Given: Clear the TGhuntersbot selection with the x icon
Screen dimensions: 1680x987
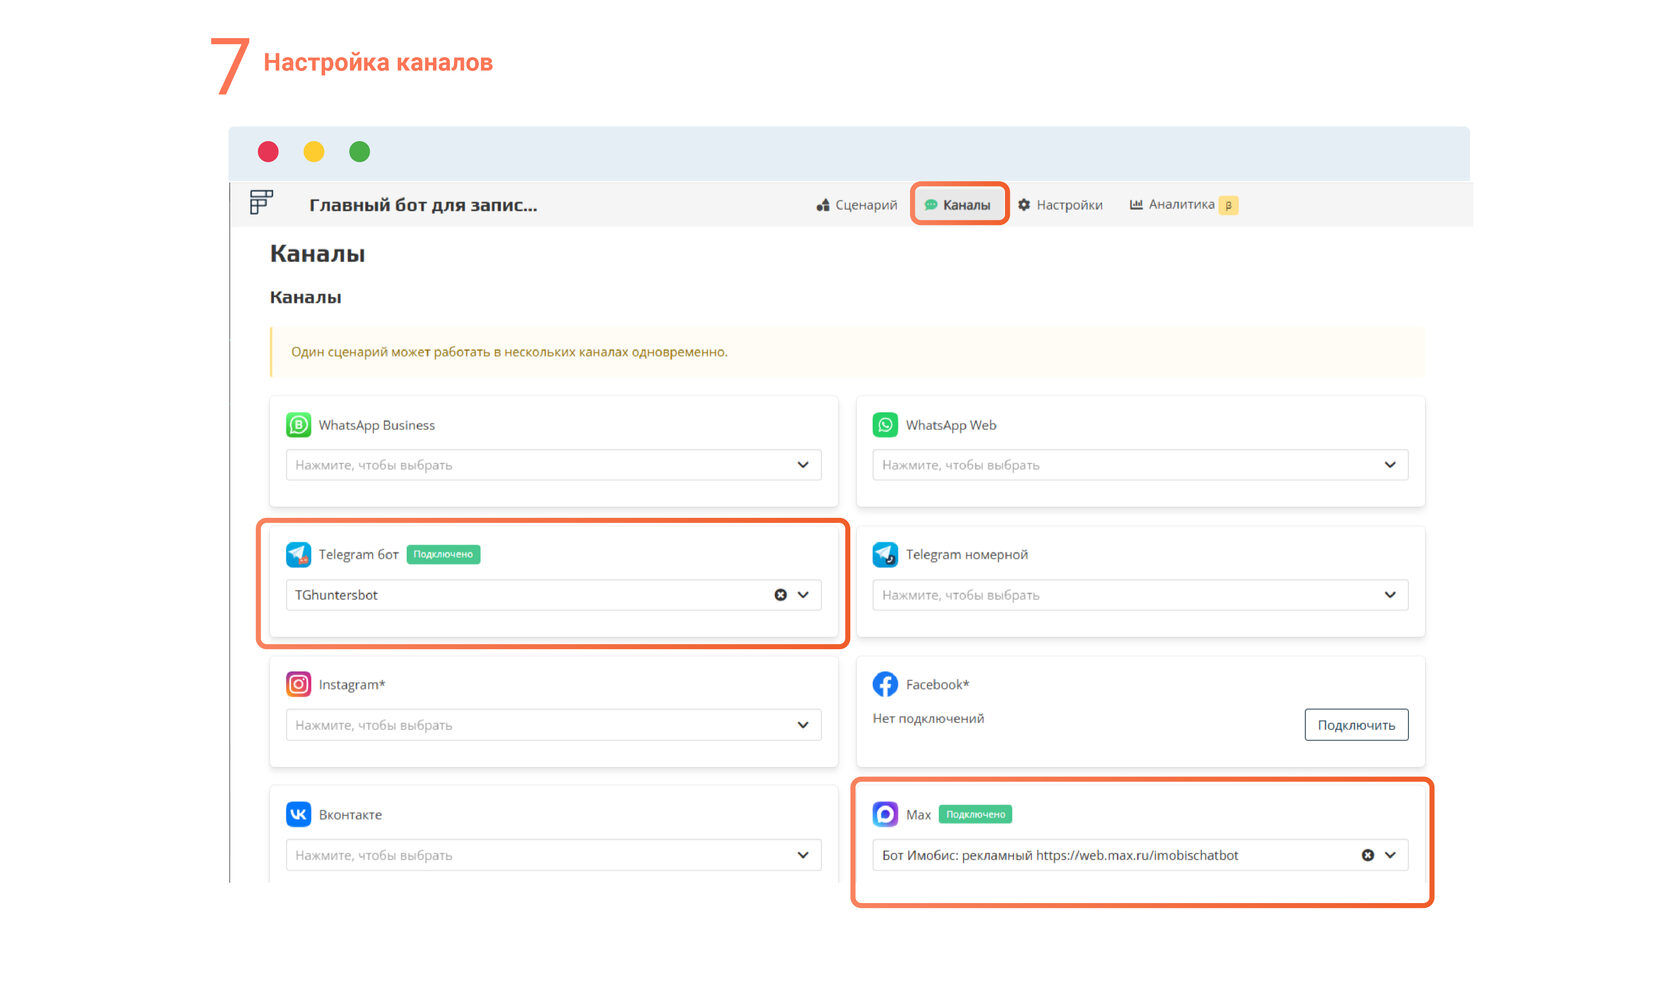Looking at the screenshot, I should [780, 595].
